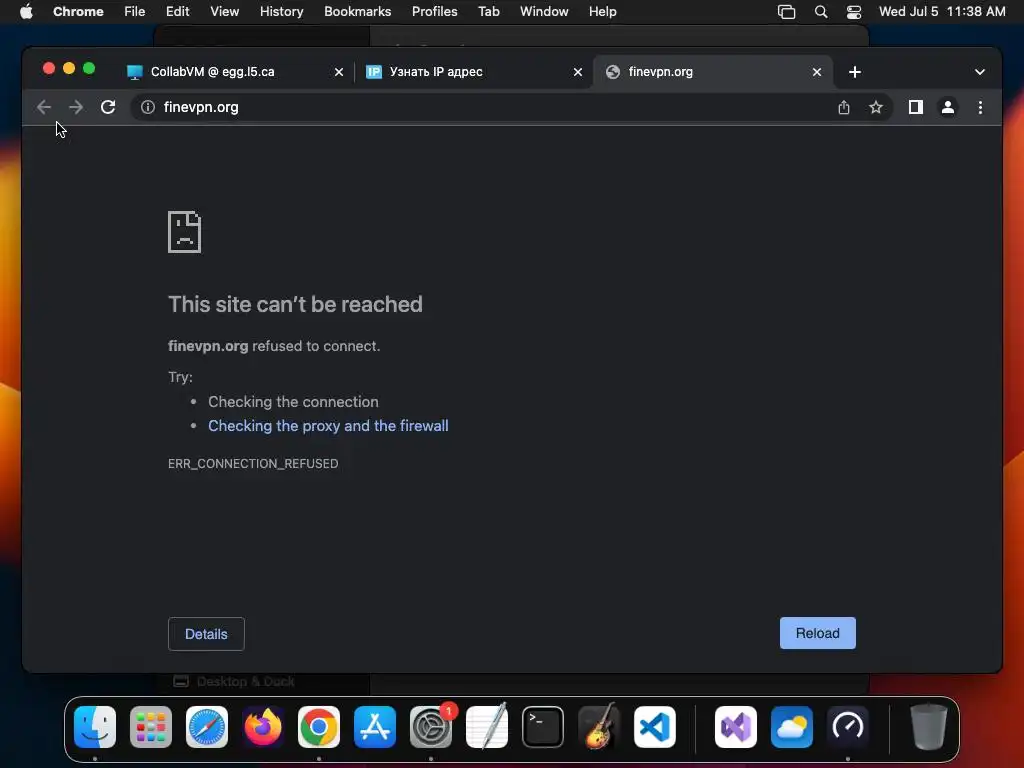
Task: Open the Edit menu
Action: click(x=178, y=12)
